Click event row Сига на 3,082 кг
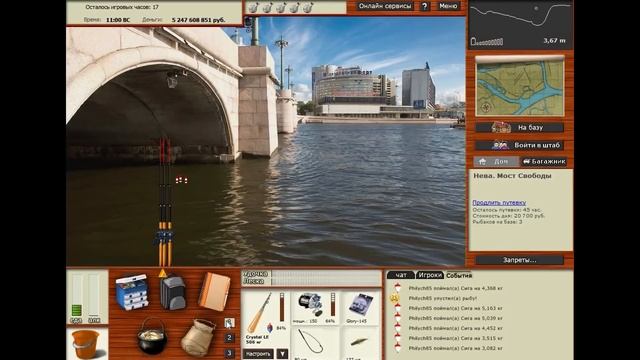This screenshot has height=360, width=640. click(x=456, y=348)
